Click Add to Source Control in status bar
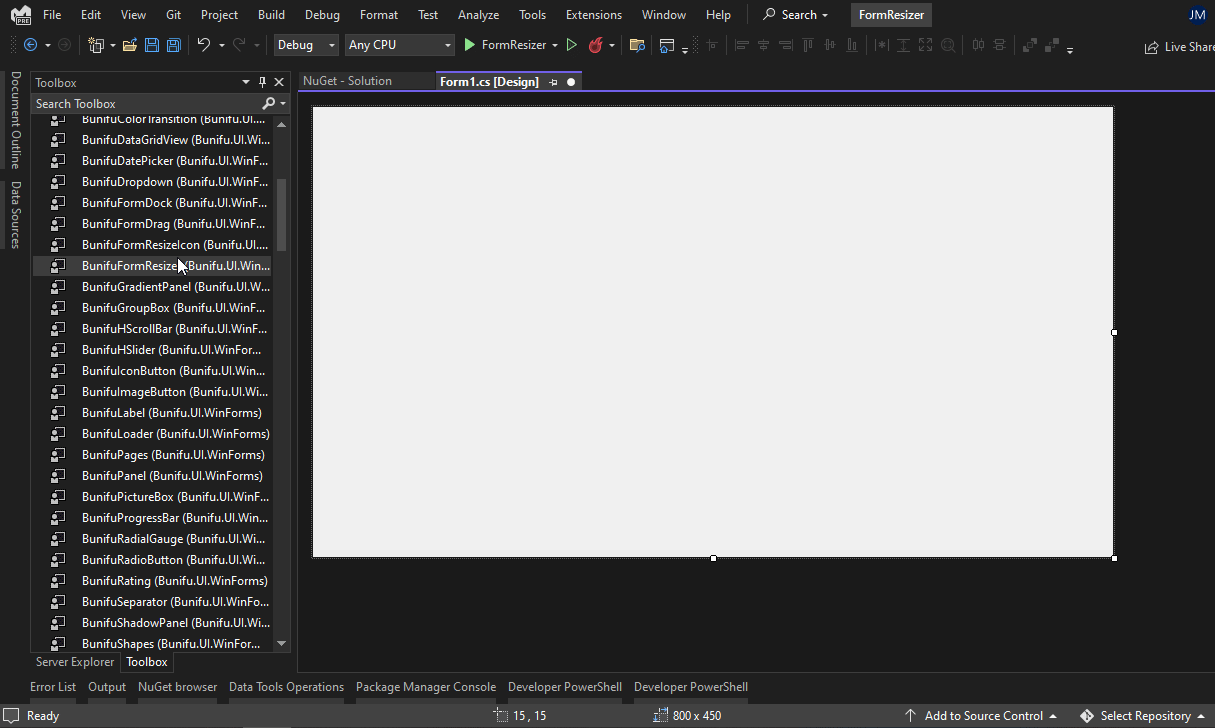 click(x=981, y=716)
